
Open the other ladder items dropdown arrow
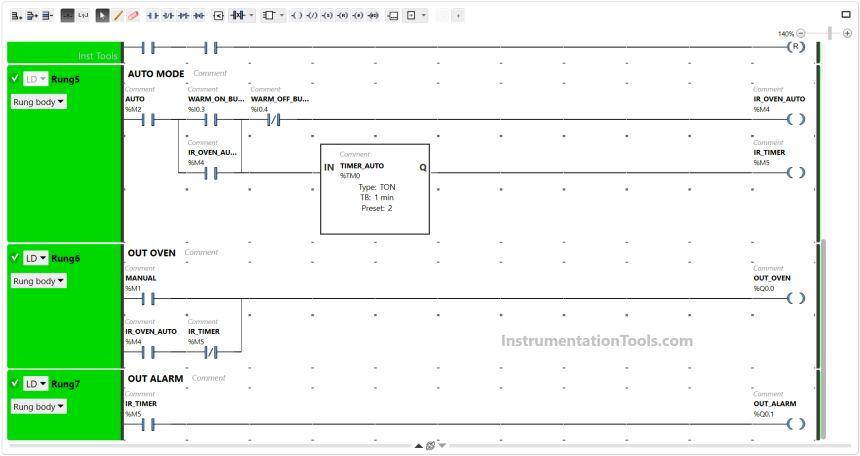coord(423,16)
